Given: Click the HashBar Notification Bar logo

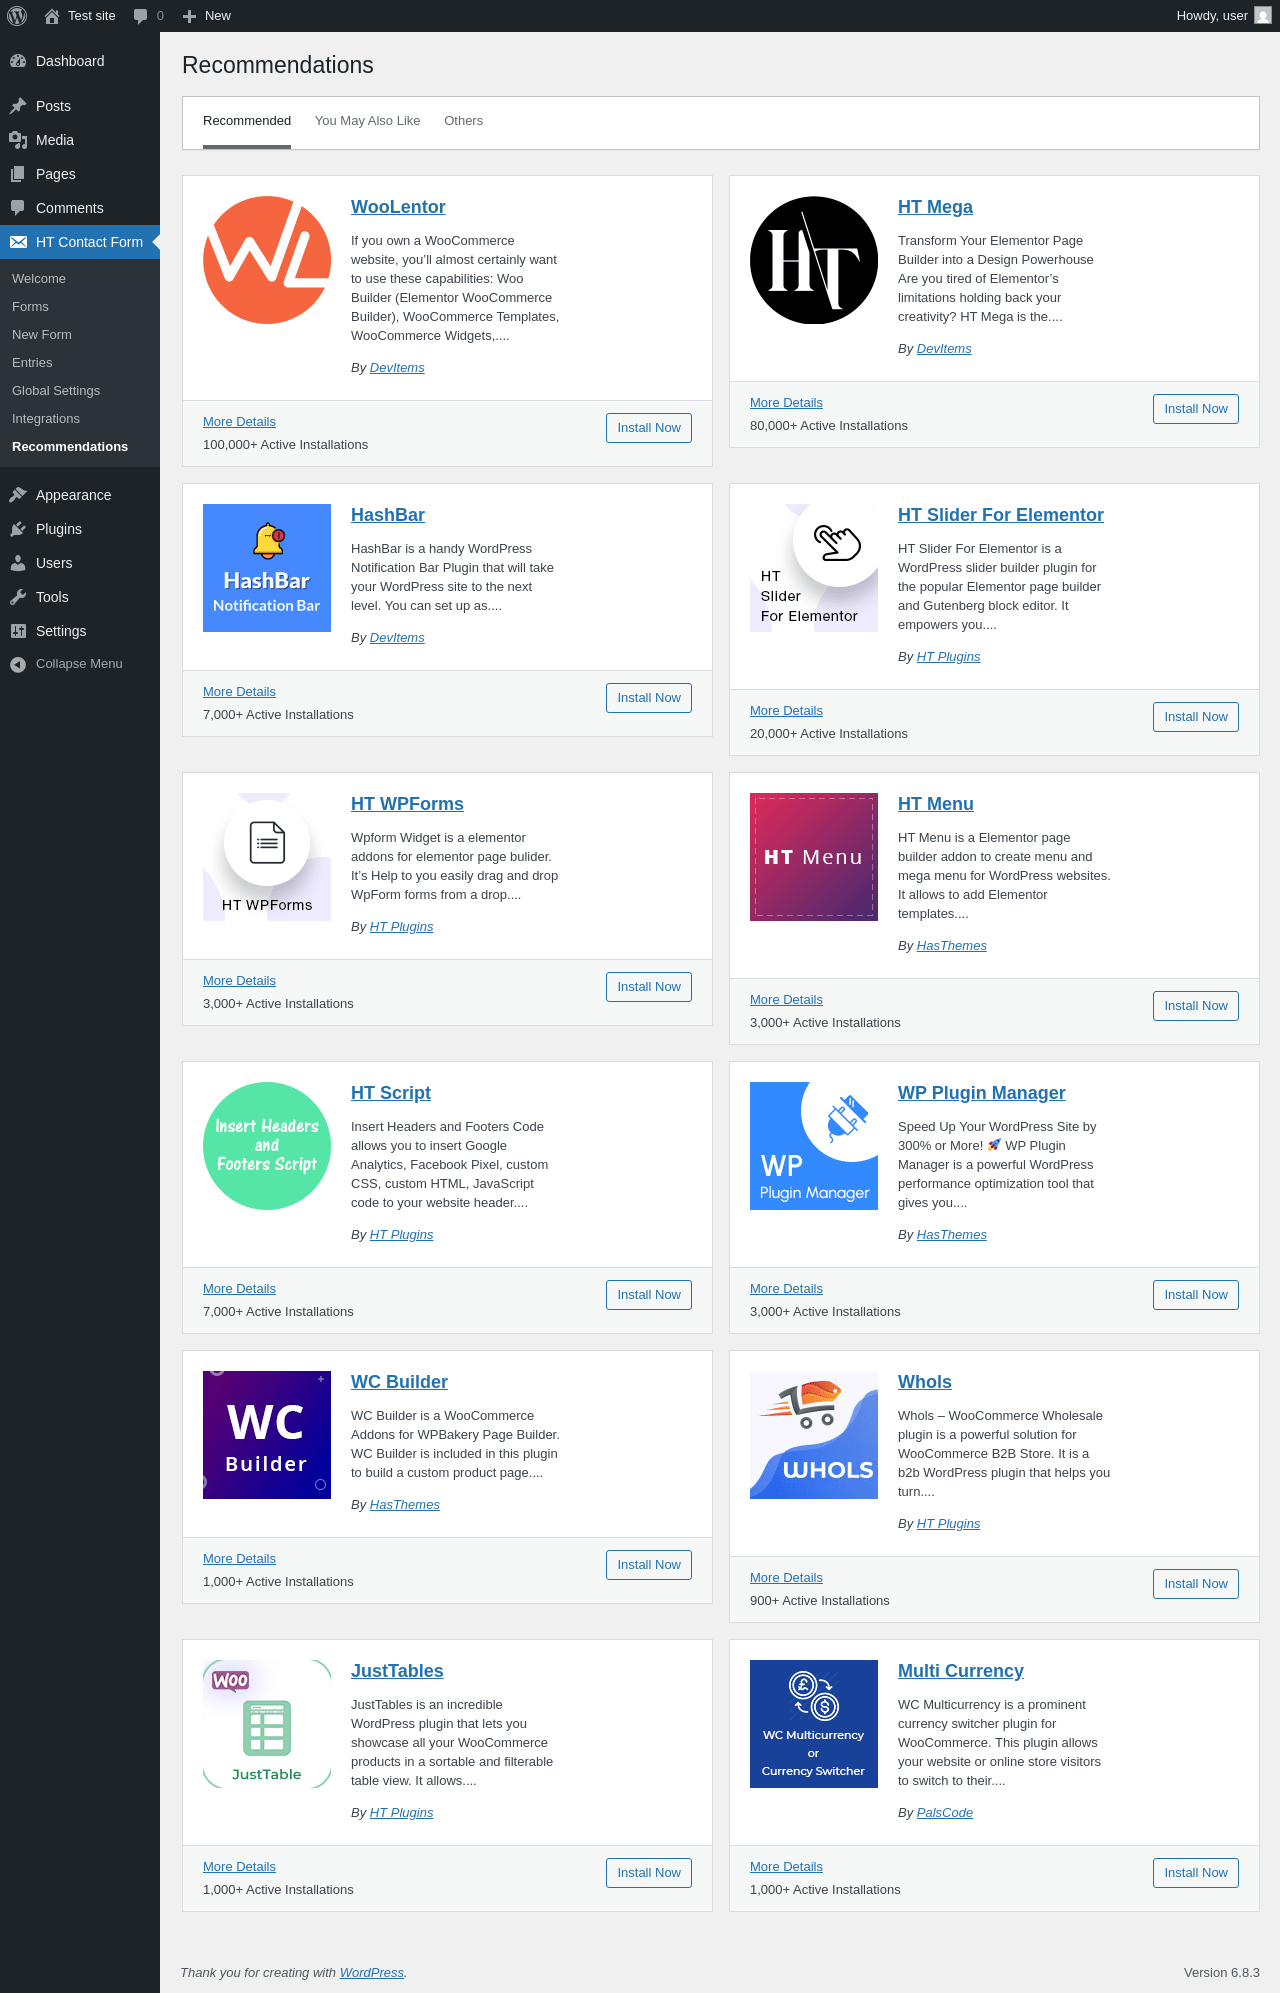Looking at the screenshot, I should click(267, 568).
